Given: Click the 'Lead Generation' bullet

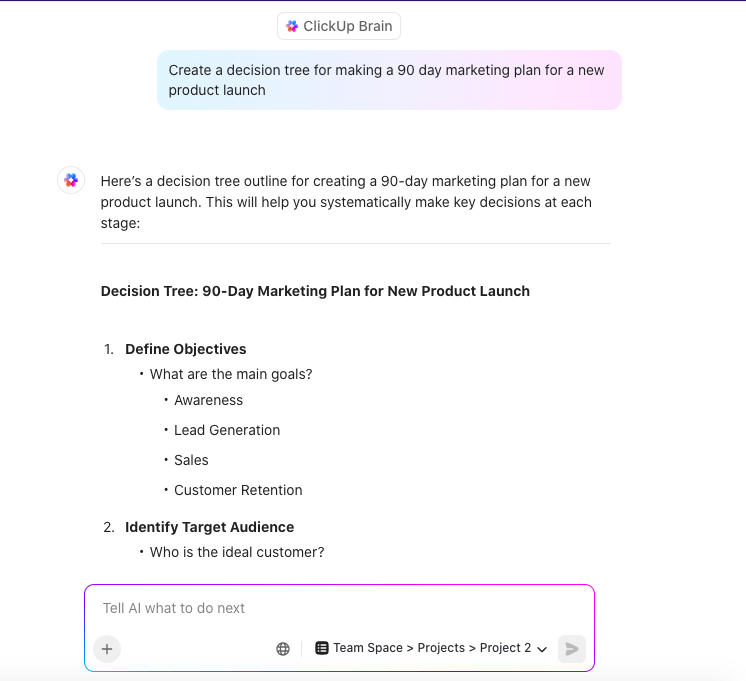Looking at the screenshot, I should [227, 430].
